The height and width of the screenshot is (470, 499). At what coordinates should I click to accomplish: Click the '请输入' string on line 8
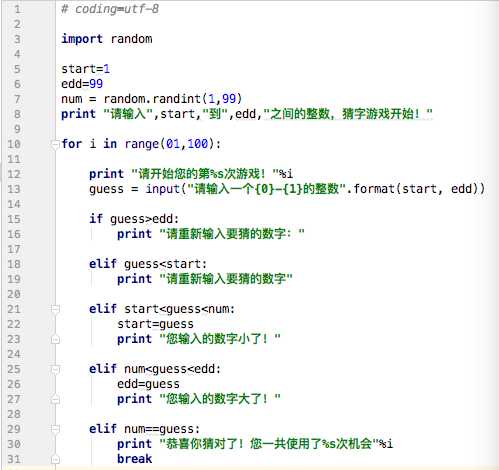click(x=128, y=114)
